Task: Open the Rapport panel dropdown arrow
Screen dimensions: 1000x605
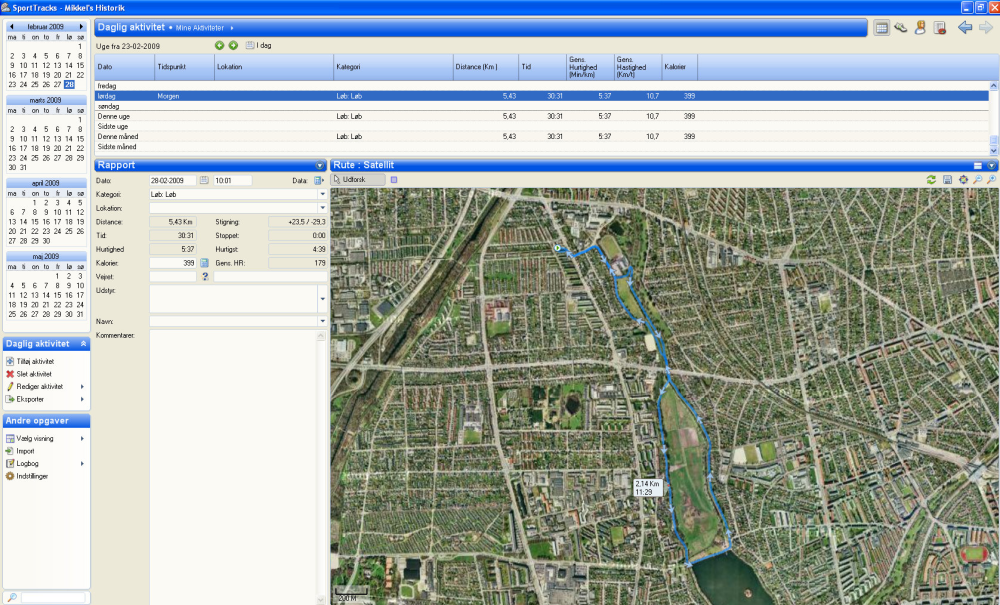Action: click(319, 165)
